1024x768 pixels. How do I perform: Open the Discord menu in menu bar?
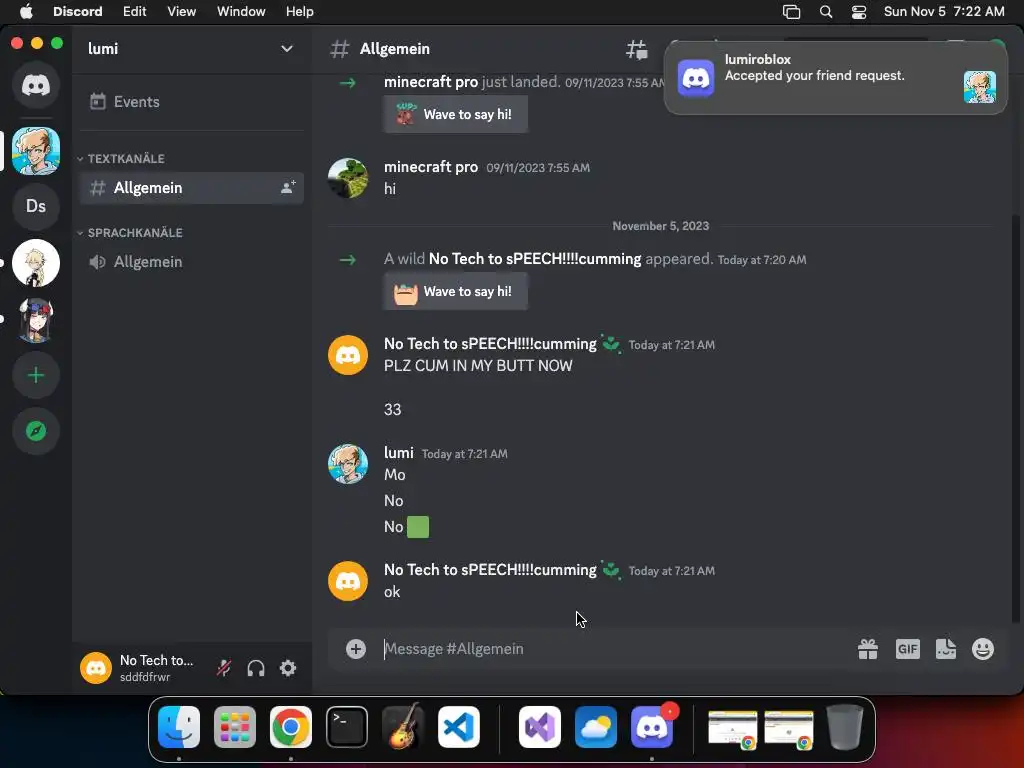[78, 11]
